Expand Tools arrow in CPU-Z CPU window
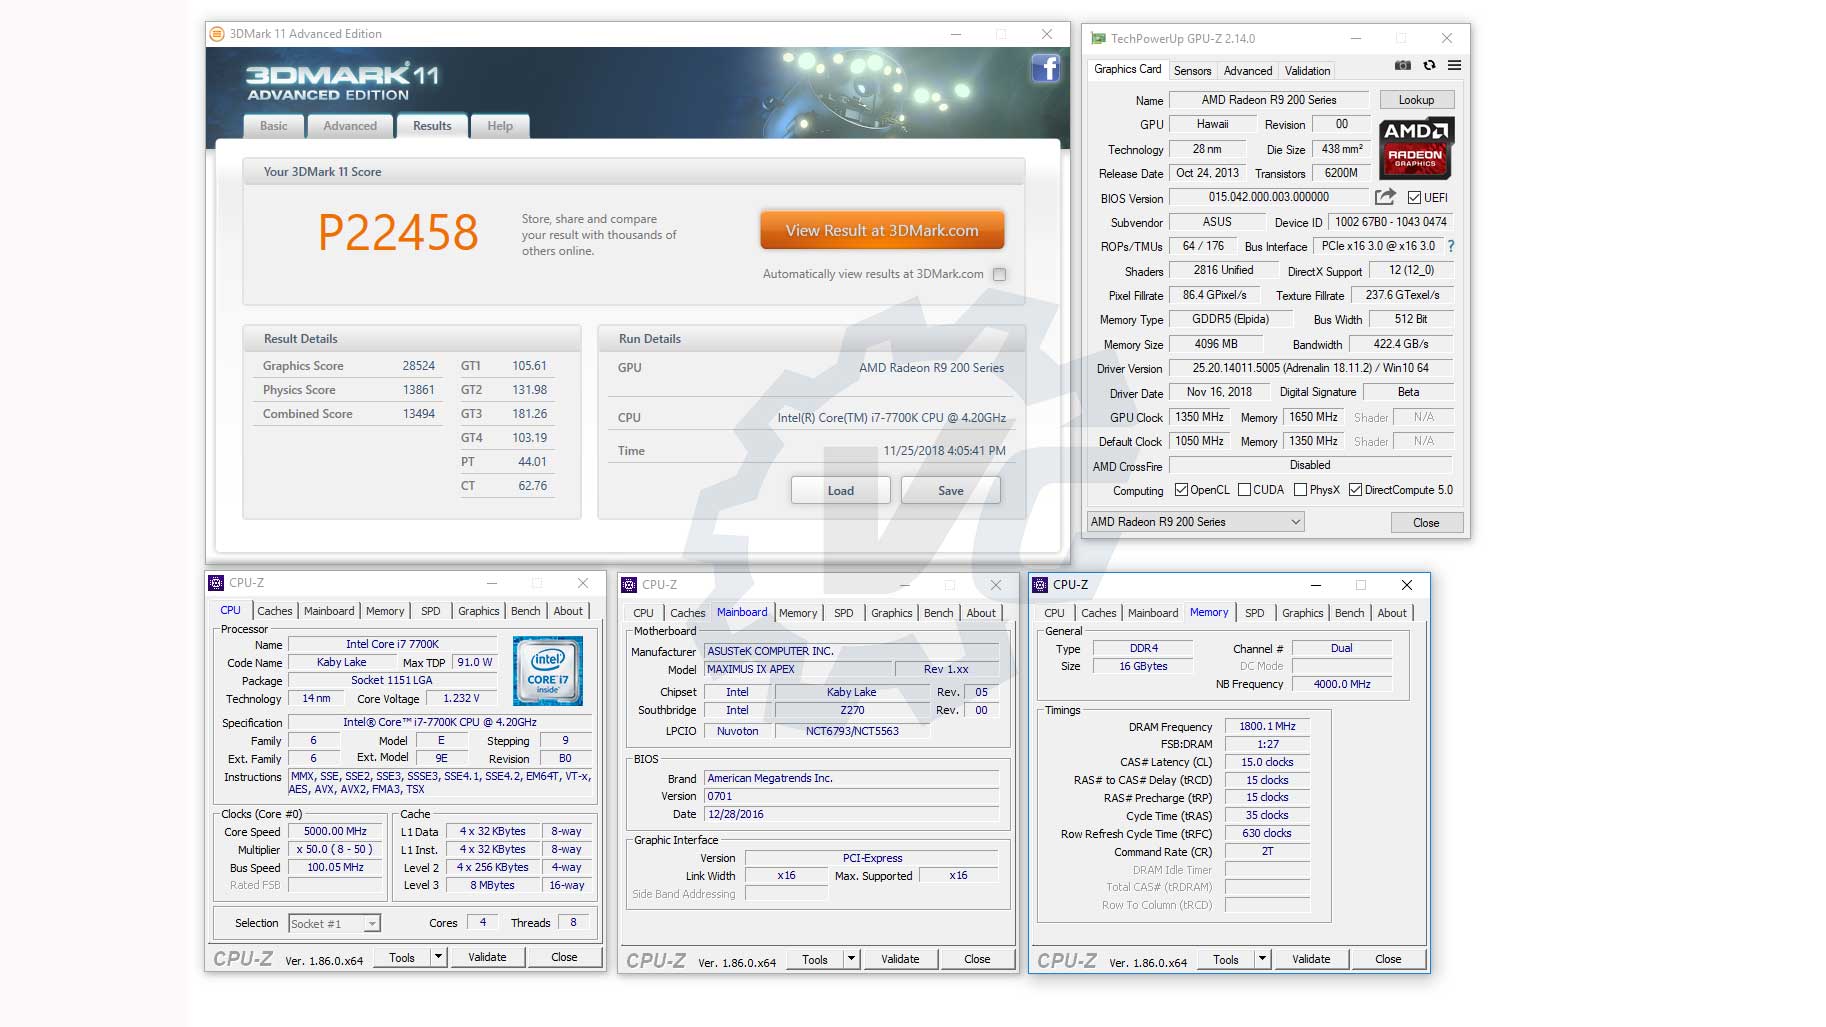 [x=438, y=957]
